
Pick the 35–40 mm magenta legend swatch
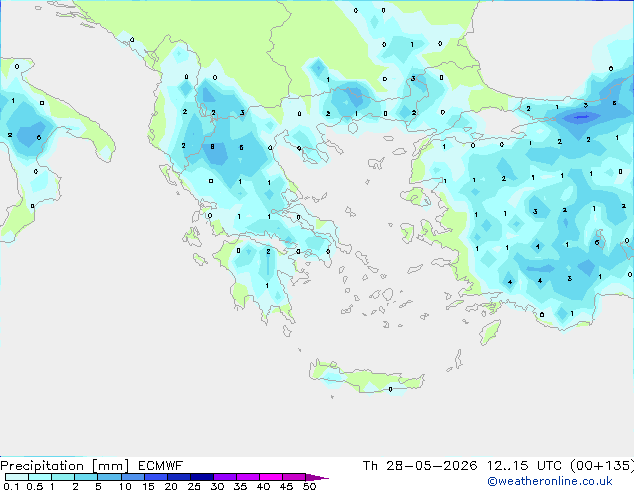[248, 477]
